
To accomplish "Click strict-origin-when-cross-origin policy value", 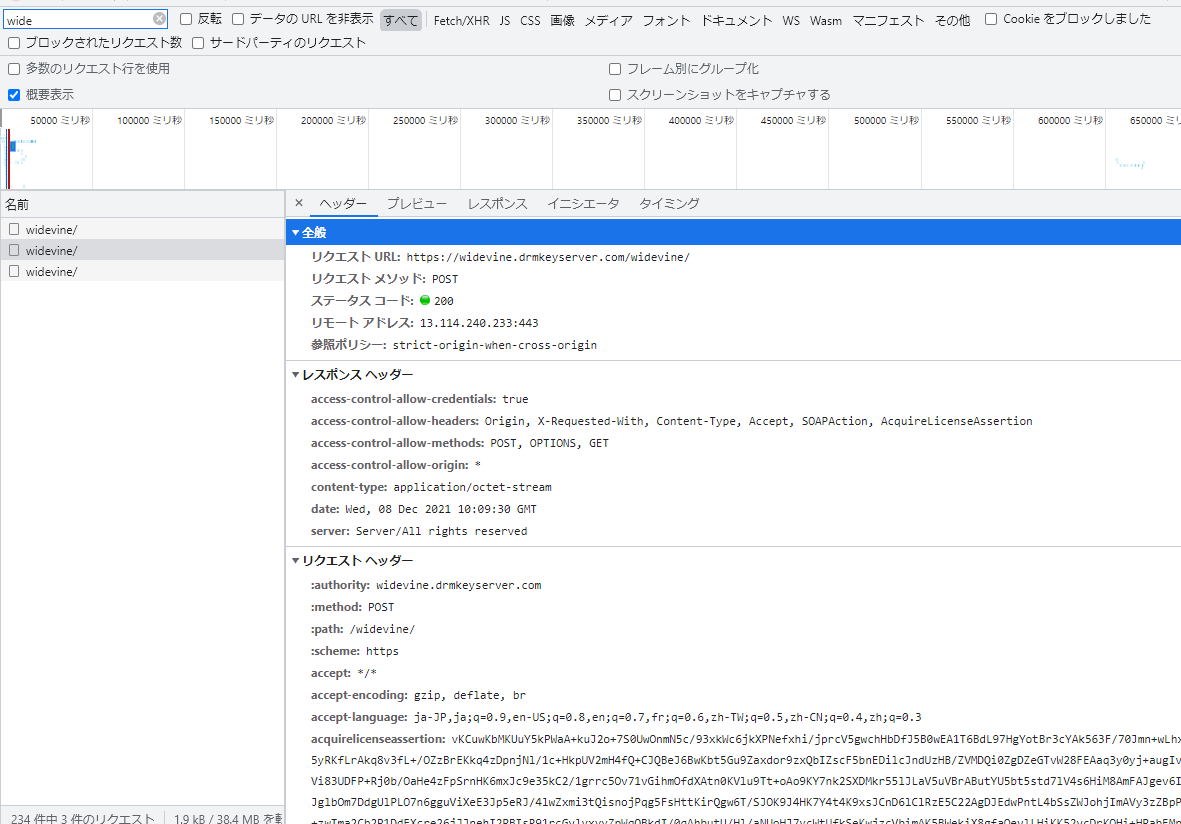I will [495, 345].
